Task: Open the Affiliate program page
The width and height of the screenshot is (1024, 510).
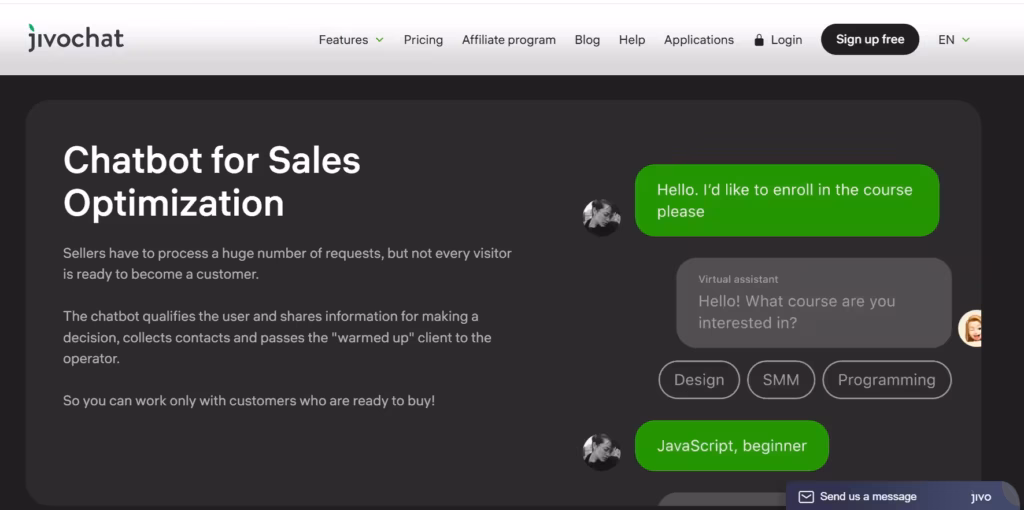Action: coord(509,40)
